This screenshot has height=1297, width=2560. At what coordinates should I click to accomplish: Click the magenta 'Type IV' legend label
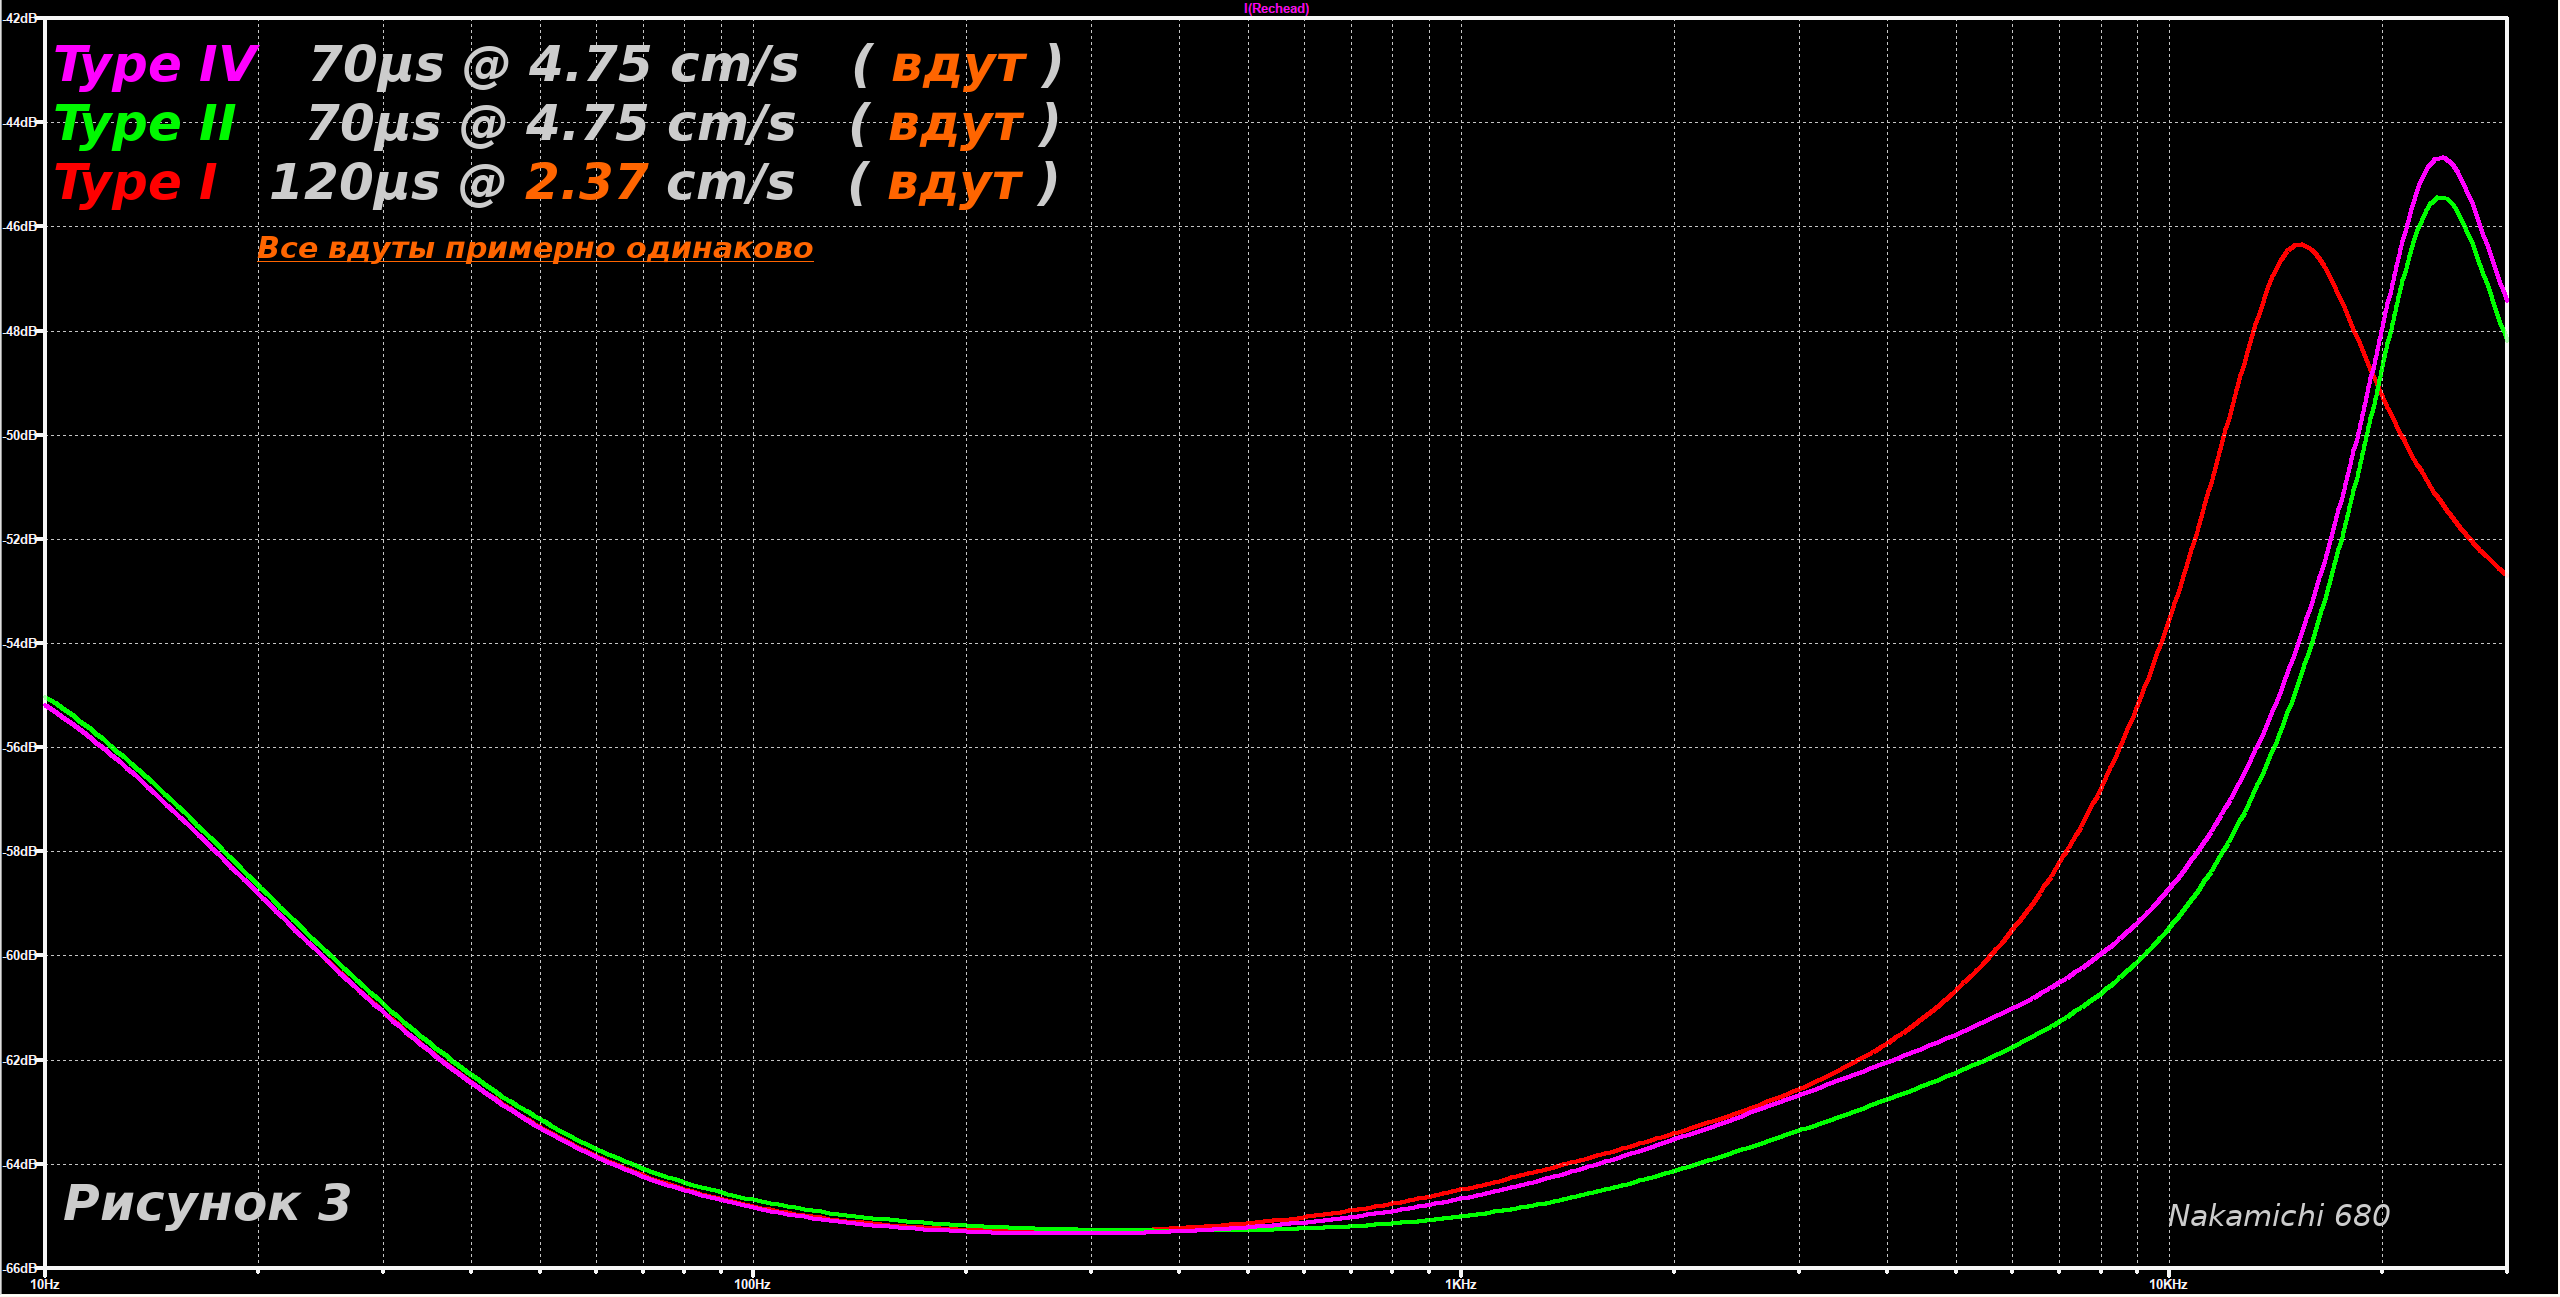pos(156,65)
